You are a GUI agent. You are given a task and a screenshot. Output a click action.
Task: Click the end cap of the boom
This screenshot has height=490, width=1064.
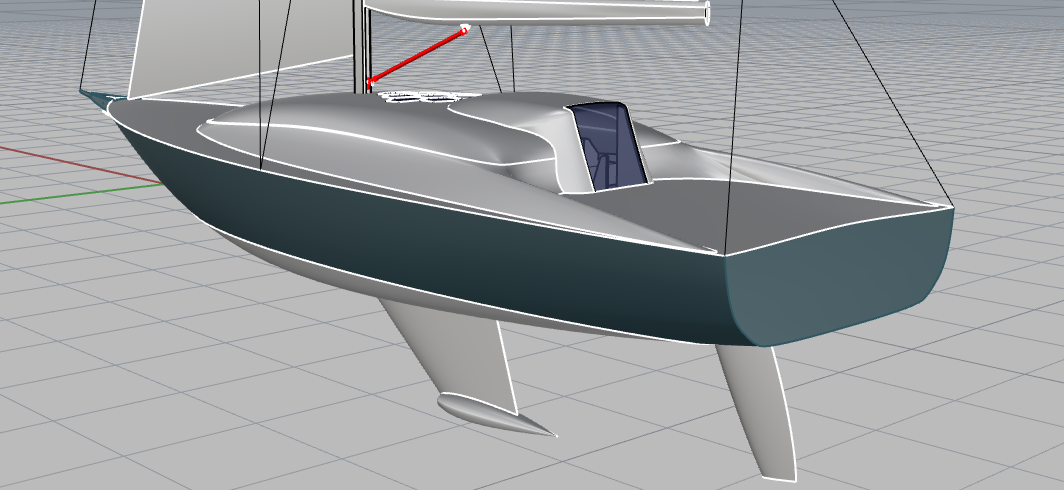tap(708, 13)
